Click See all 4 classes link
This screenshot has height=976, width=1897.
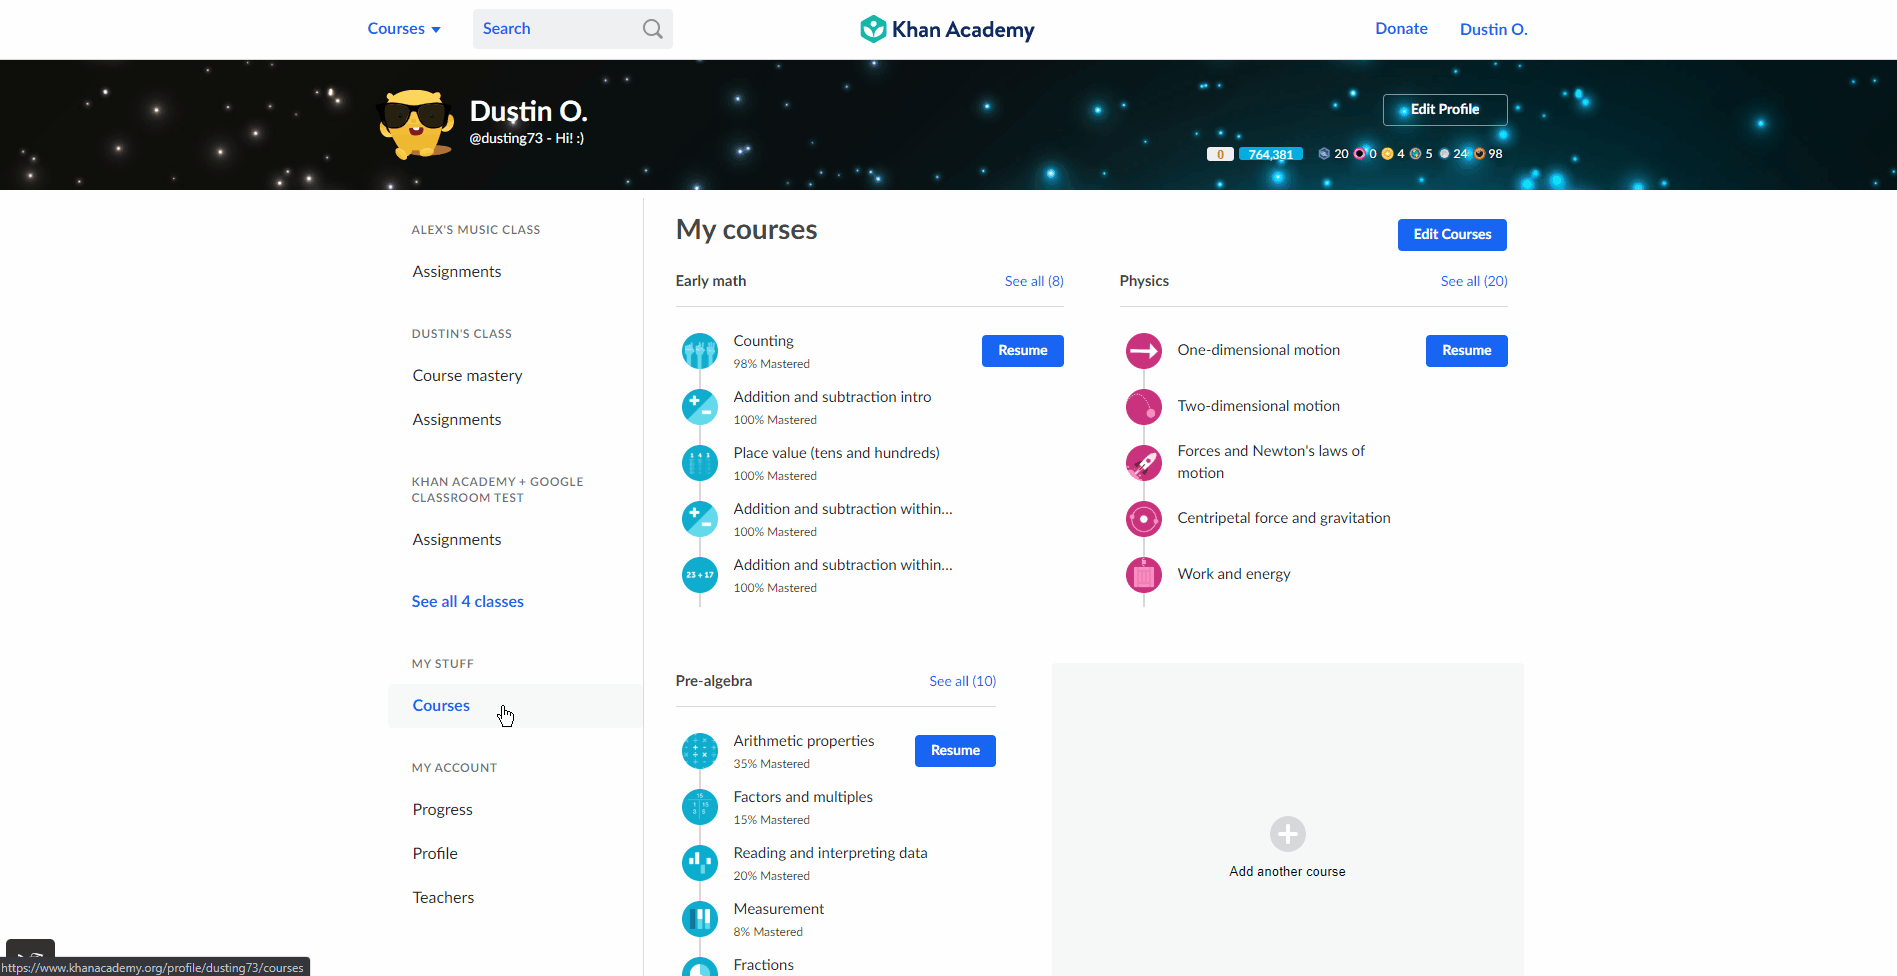point(467,602)
